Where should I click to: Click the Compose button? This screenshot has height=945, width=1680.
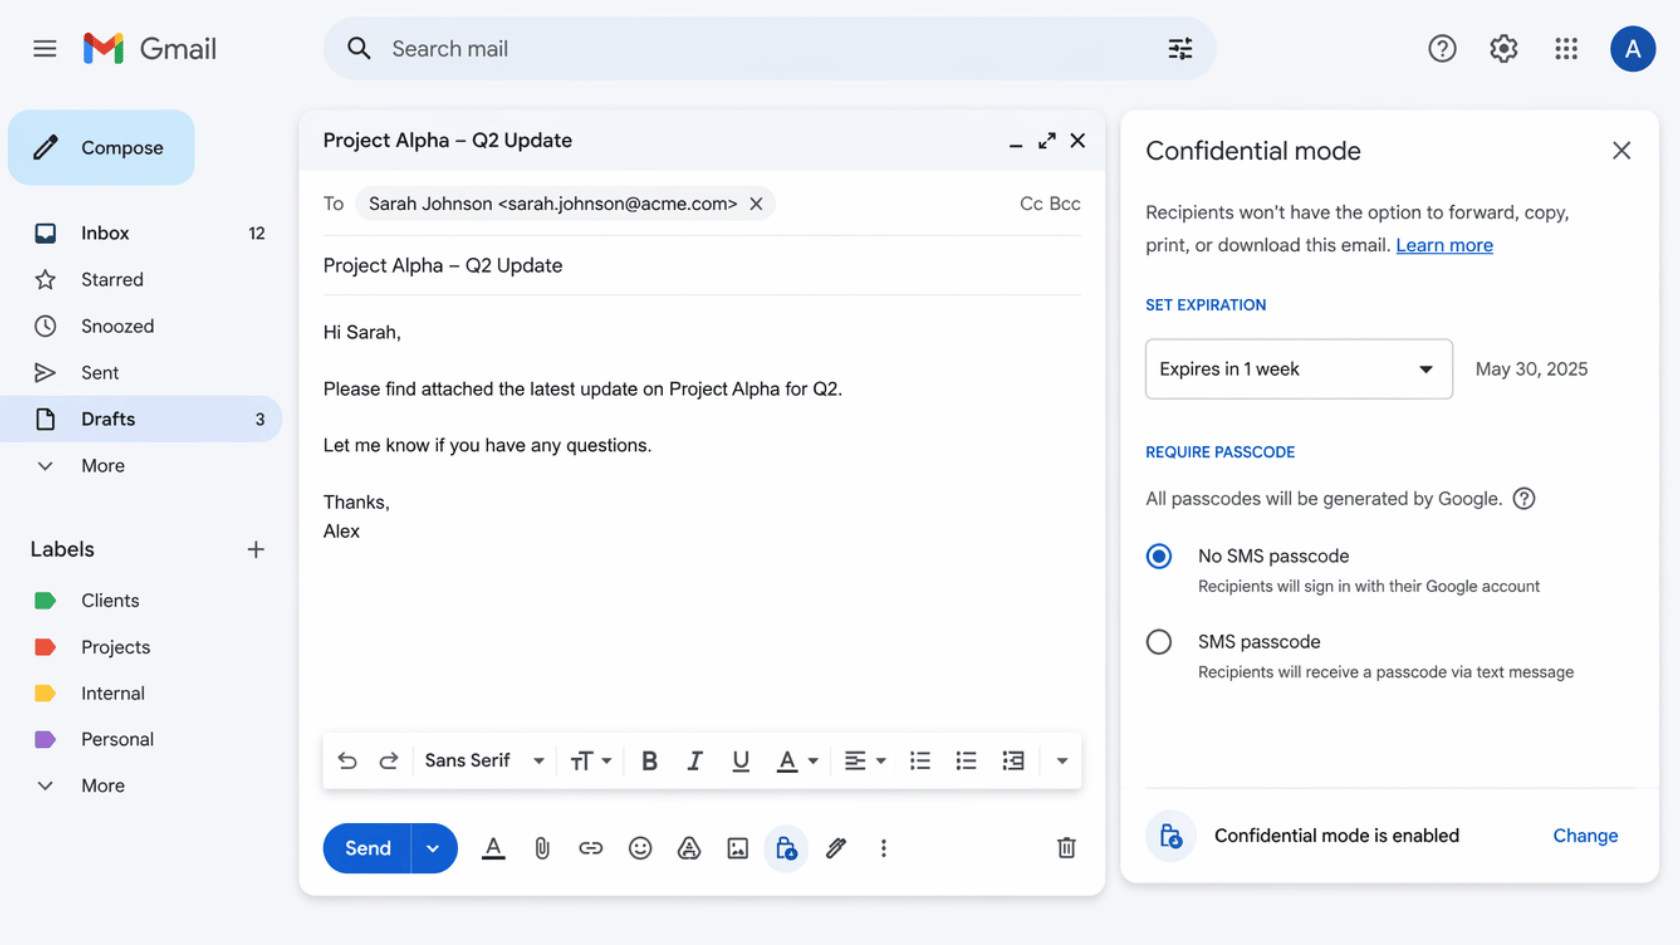101,148
